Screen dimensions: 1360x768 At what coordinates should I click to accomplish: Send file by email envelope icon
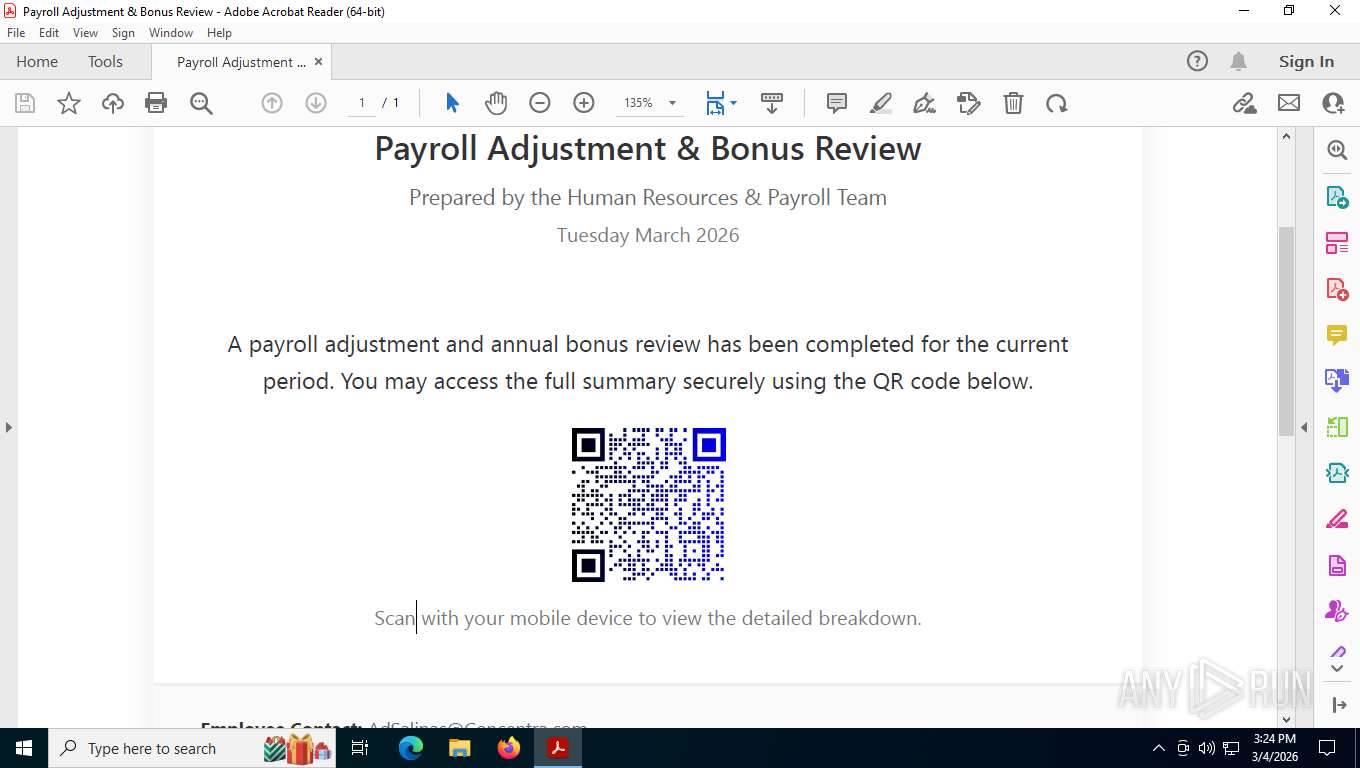[1289, 103]
